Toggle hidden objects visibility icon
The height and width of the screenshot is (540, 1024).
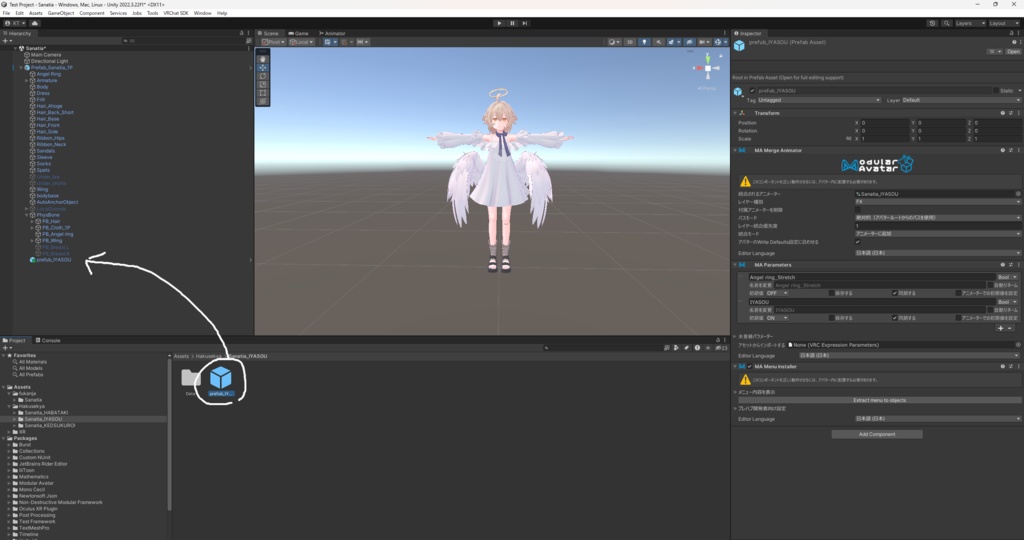tap(689, 42)
